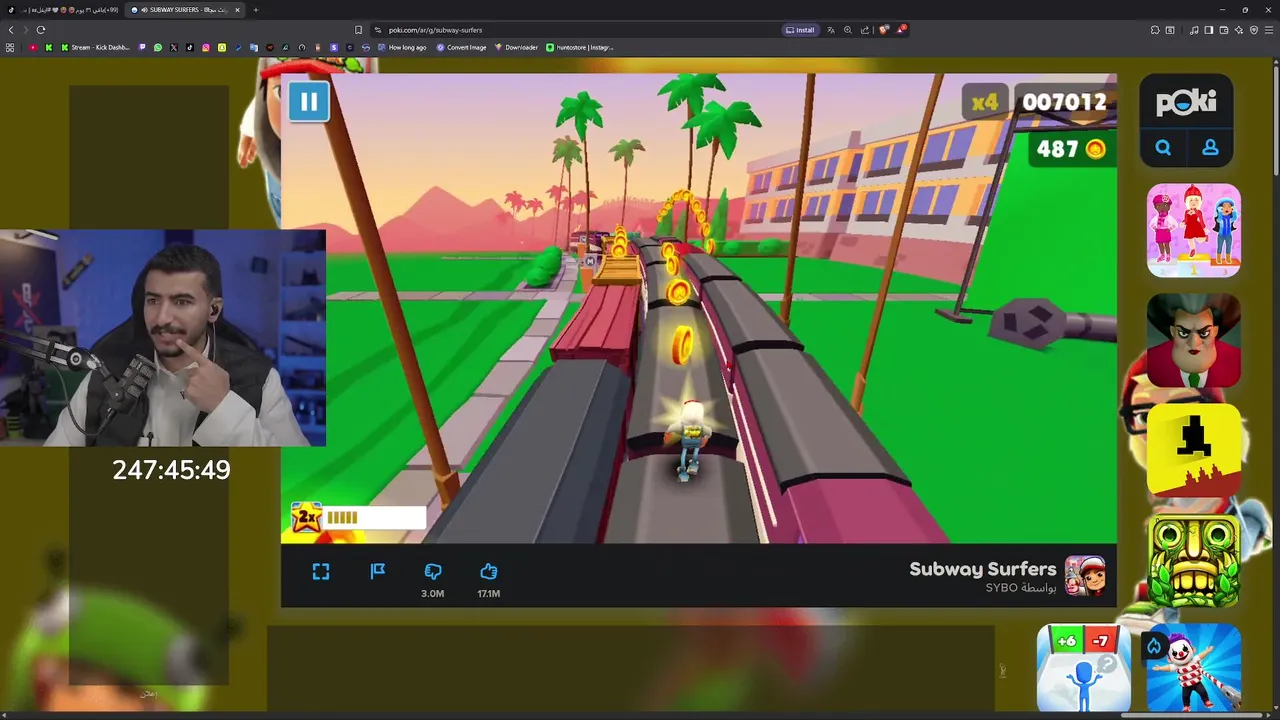The image size is (1280, 720).
Task: Open the WhatsApp bookmark icon
Action: (x=158, y=47)
